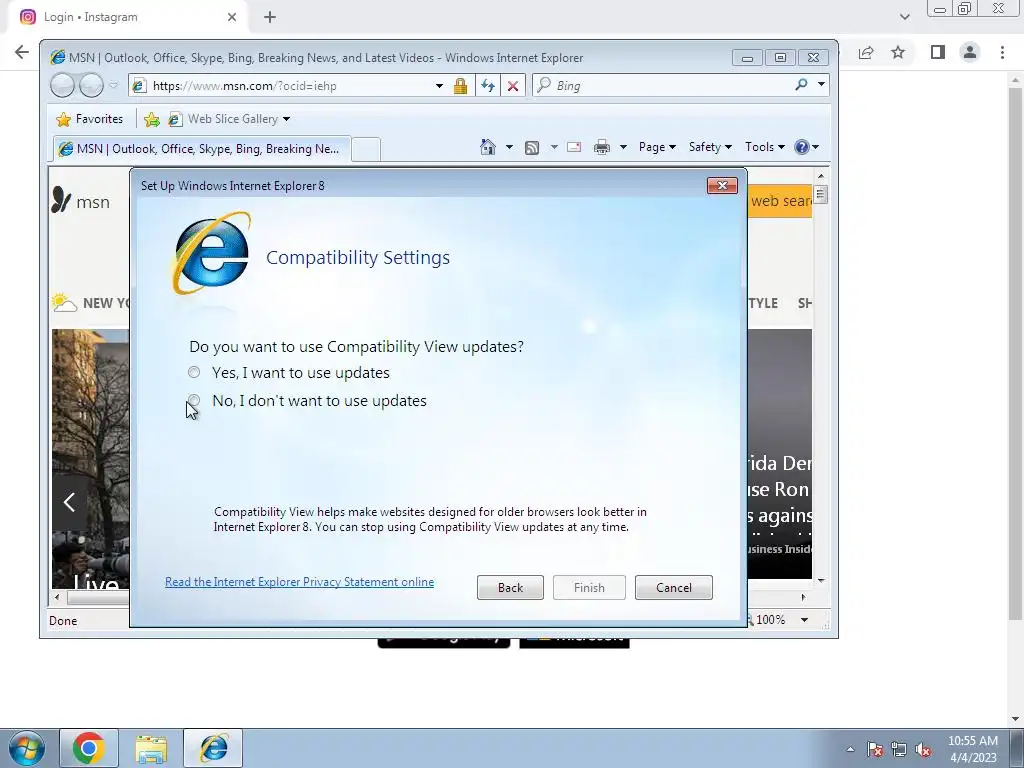Screen dimensions: 1024x768
Task: Open the IE Privacy Statement online link
Action: click(299, 582)
